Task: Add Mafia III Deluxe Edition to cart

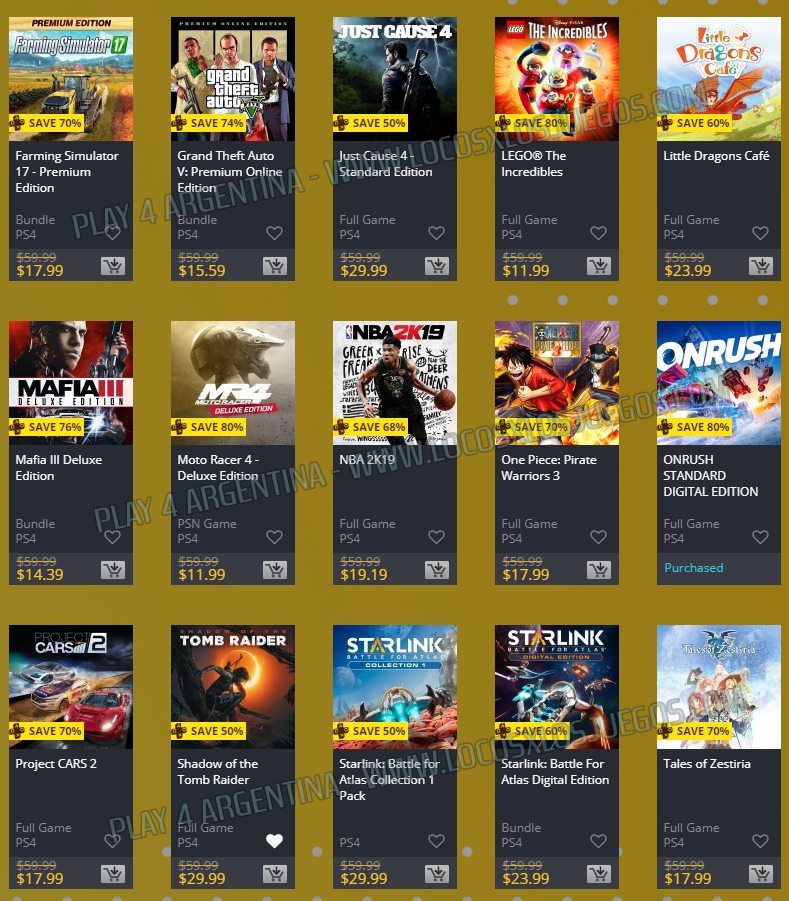Action: pos(113,570)
